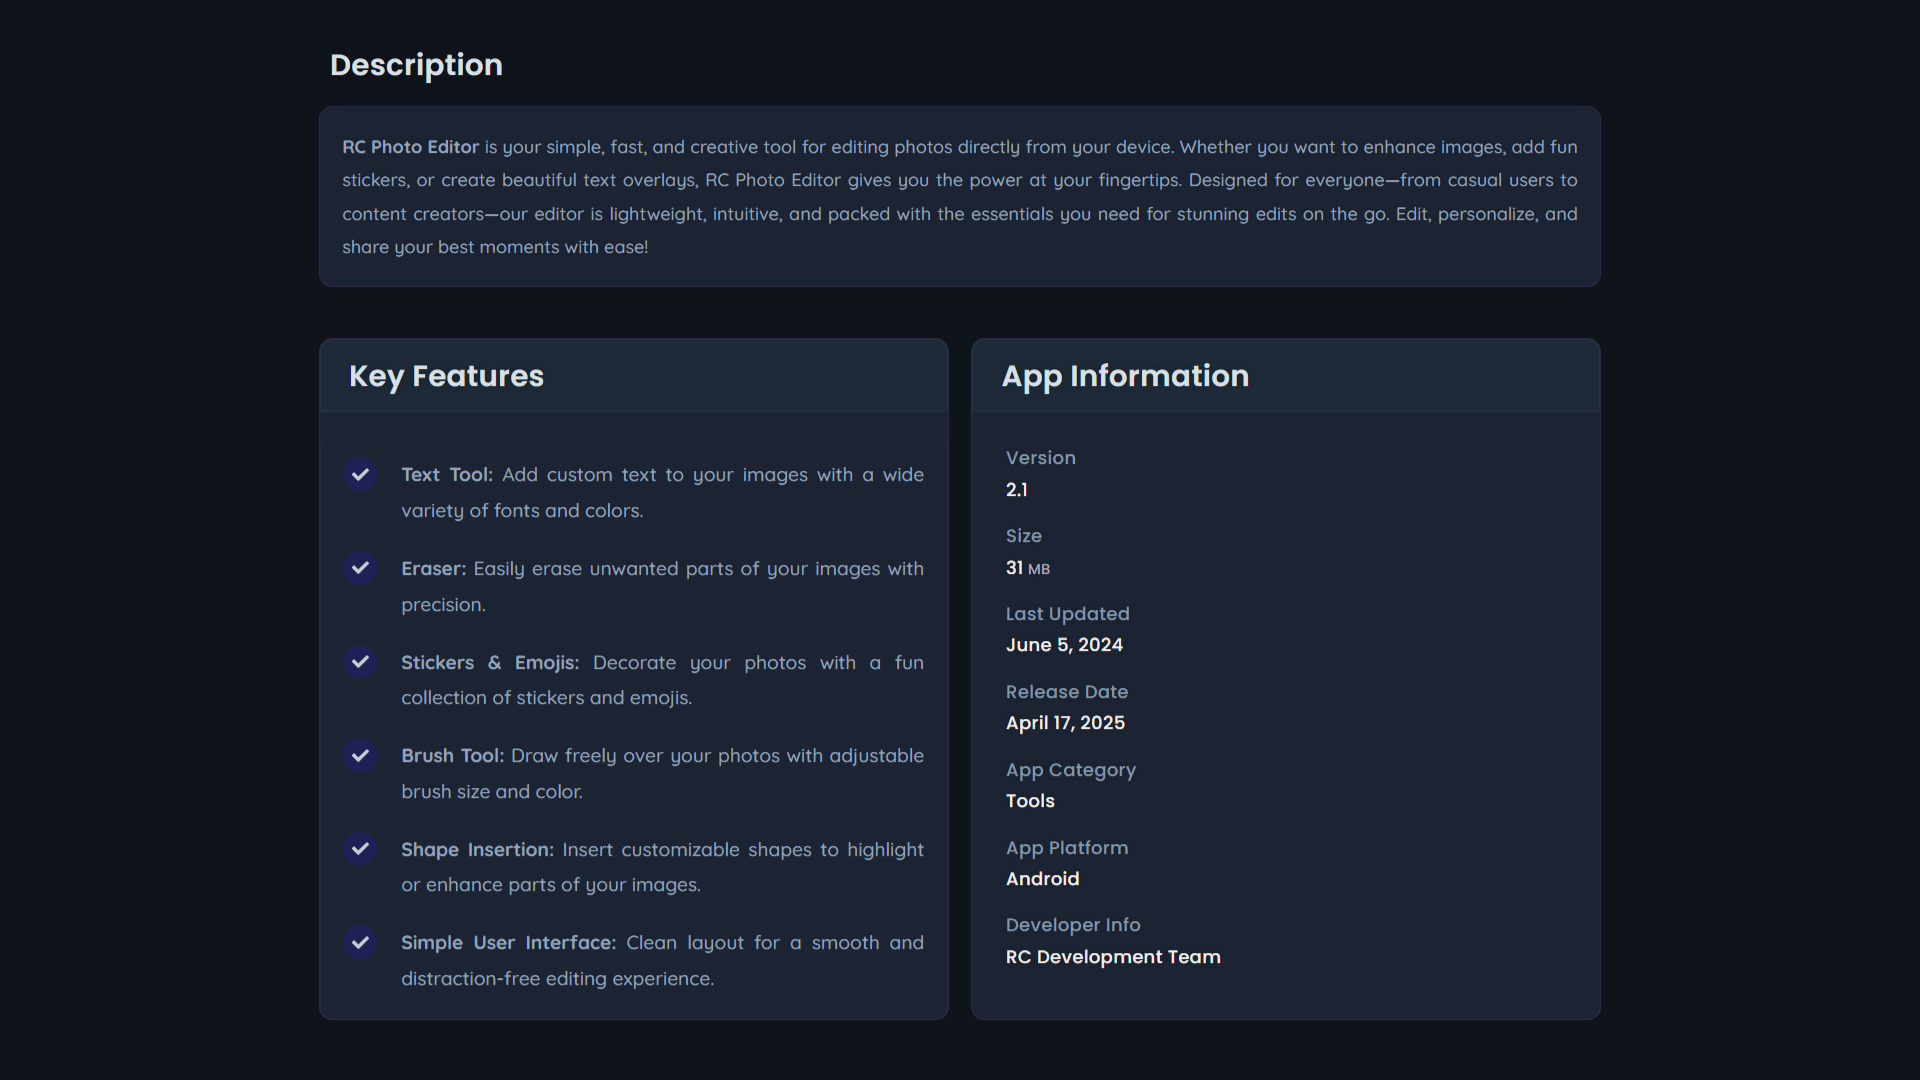1920x1080 pixels.
Task: Click the bold RC Photo Editor name
Action: (x=410, y=147)
